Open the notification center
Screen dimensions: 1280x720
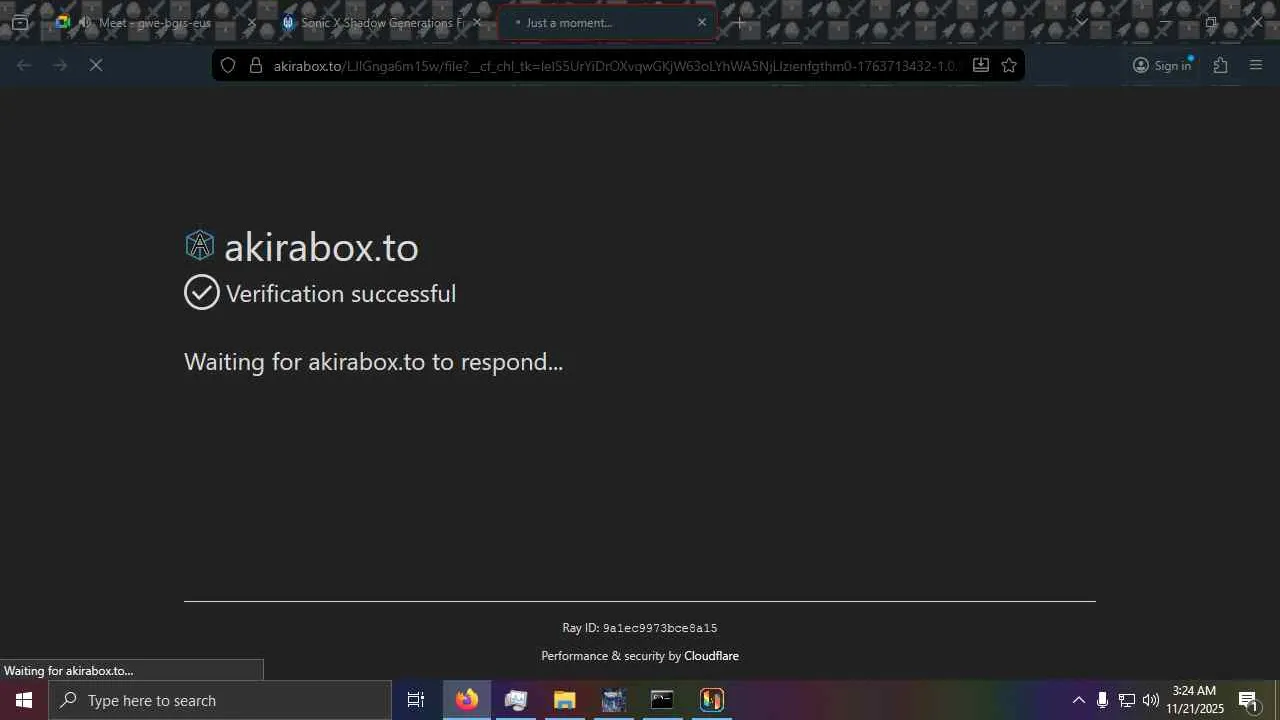tap(1249, 700)
